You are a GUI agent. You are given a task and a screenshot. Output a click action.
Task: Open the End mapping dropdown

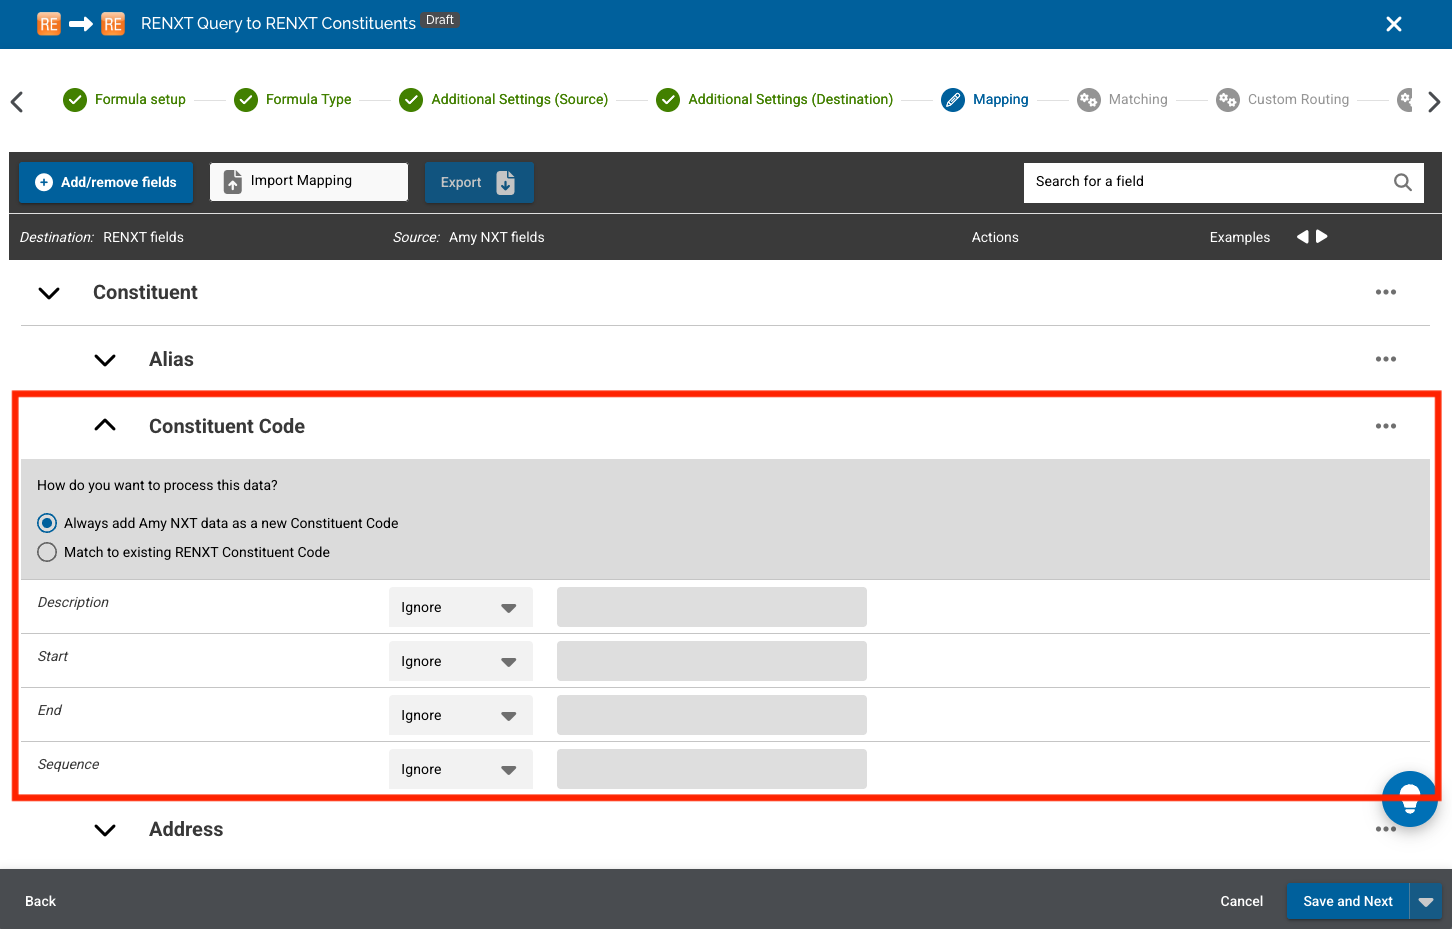(461, 715)
